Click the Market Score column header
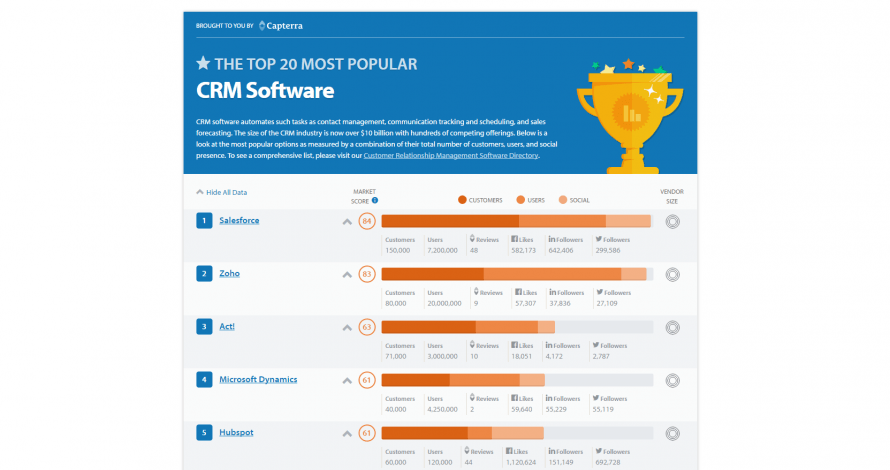The height and width of the screenshot is (470, 890). click(363, 196)
